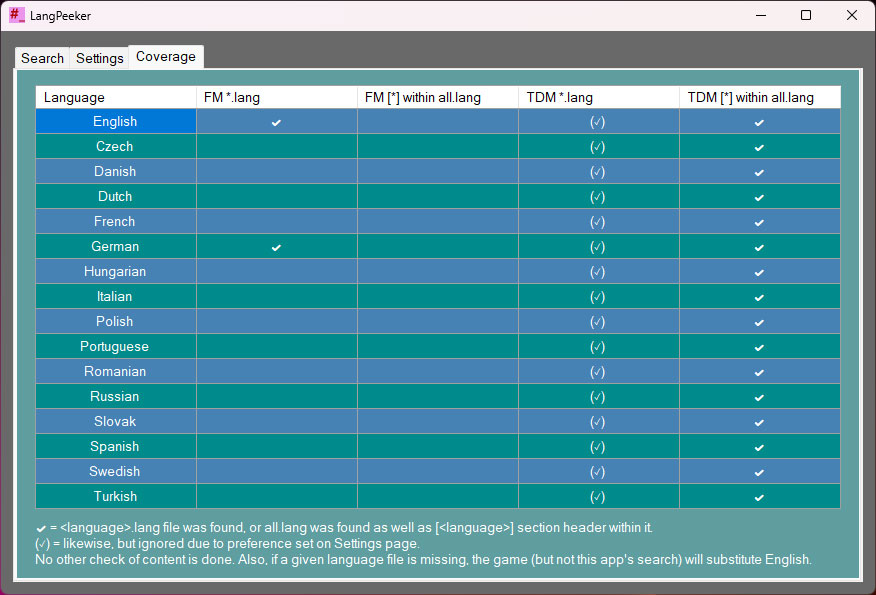The width and height of the screenshot is (876, 595).
Task: Click the FM *.lang column header
Action: pos(276,97)
